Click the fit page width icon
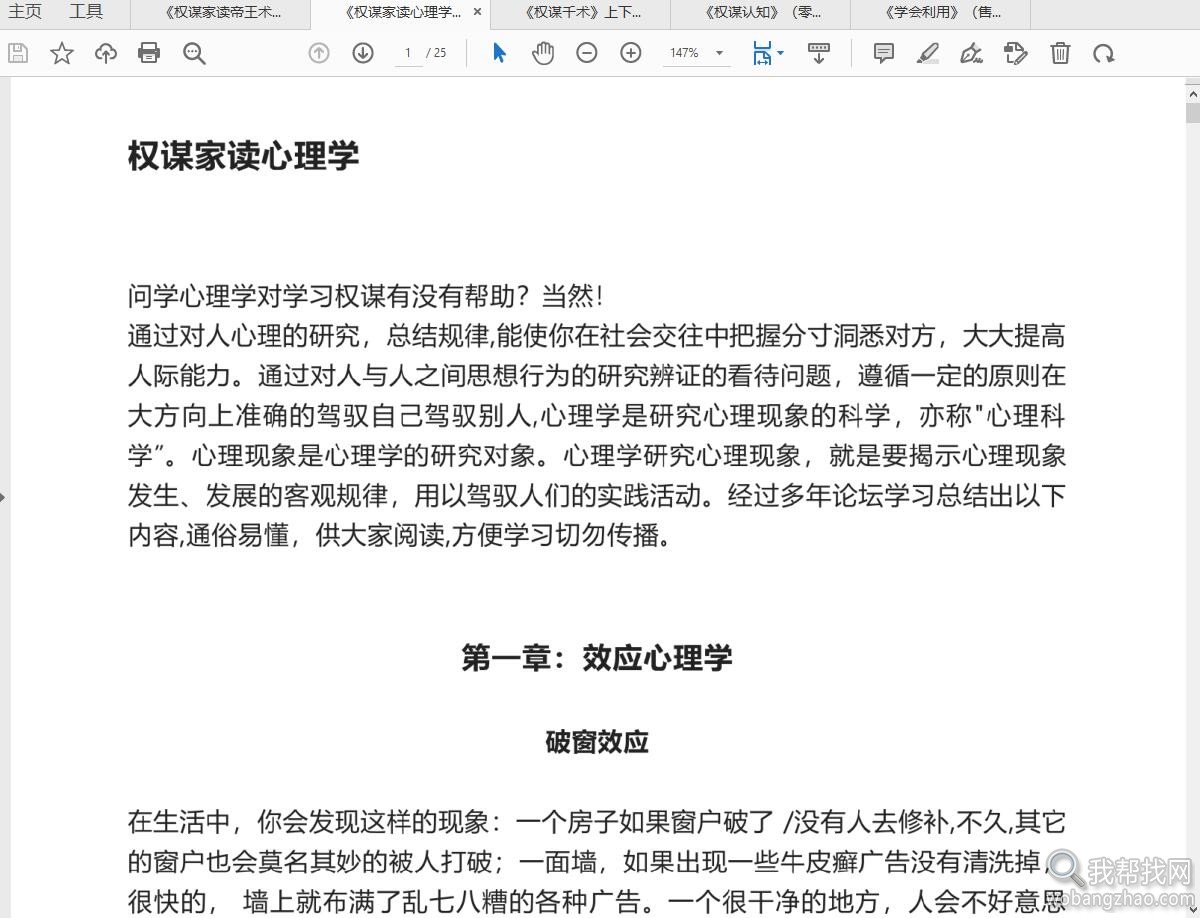The image size is (1200, 918). [x=763, y=53]
